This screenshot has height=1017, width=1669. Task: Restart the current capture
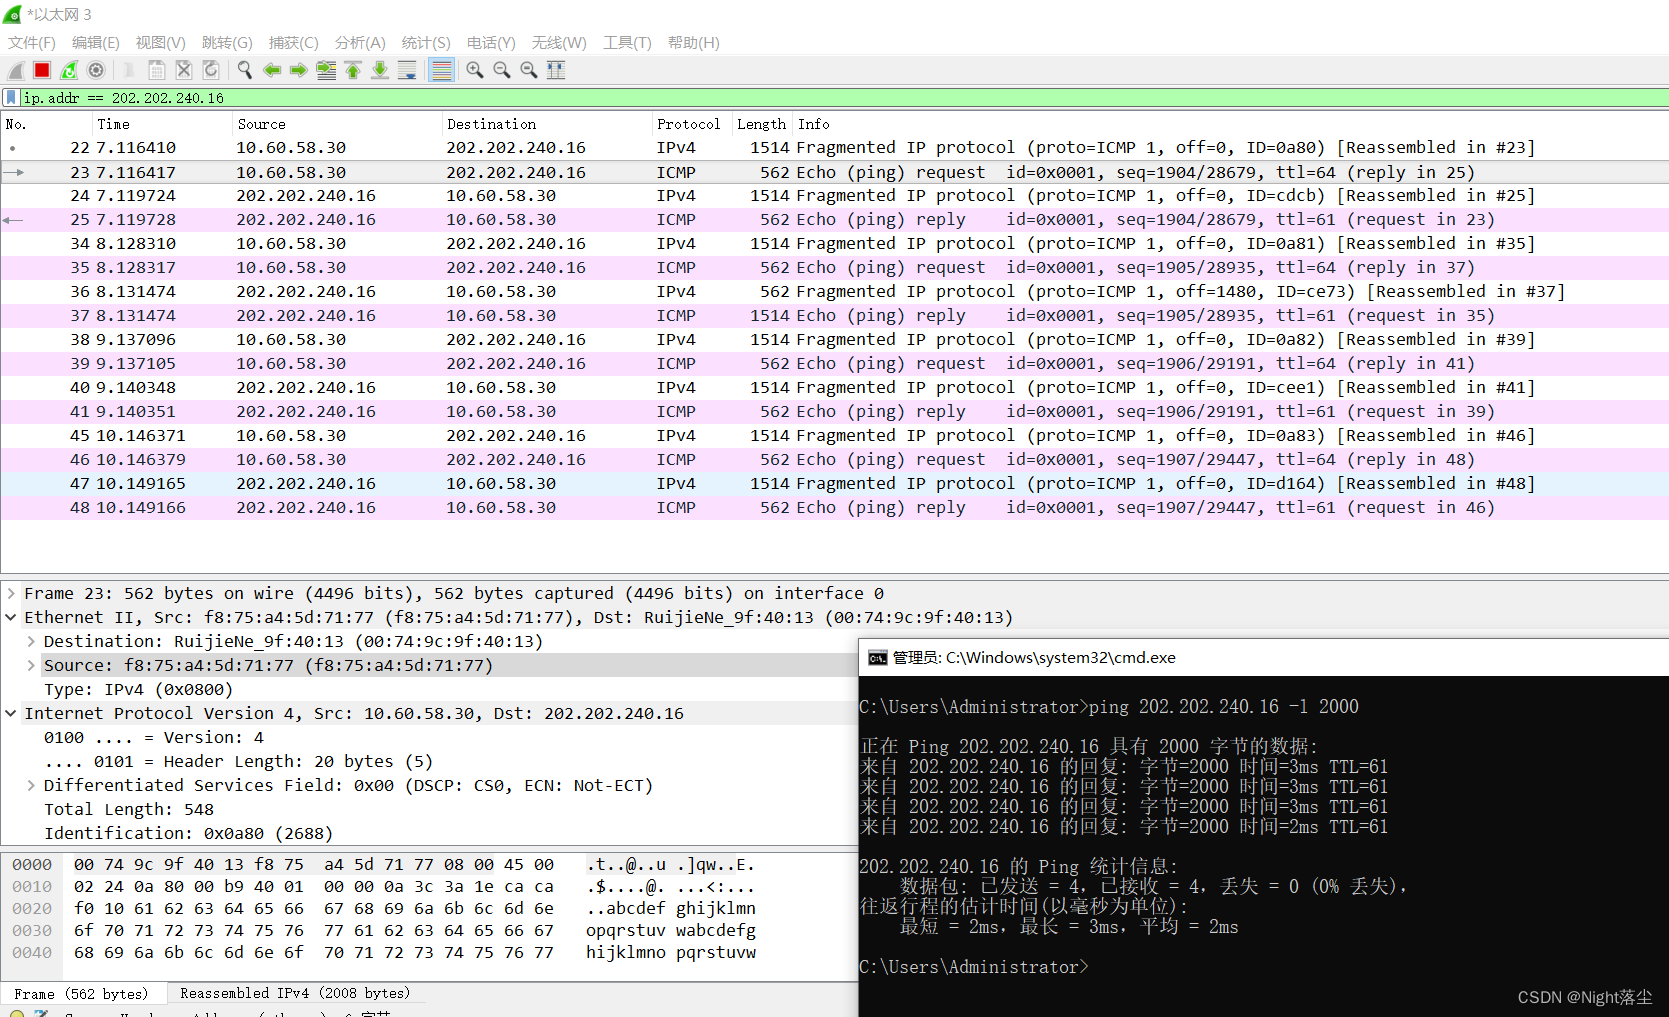point(69,70)
